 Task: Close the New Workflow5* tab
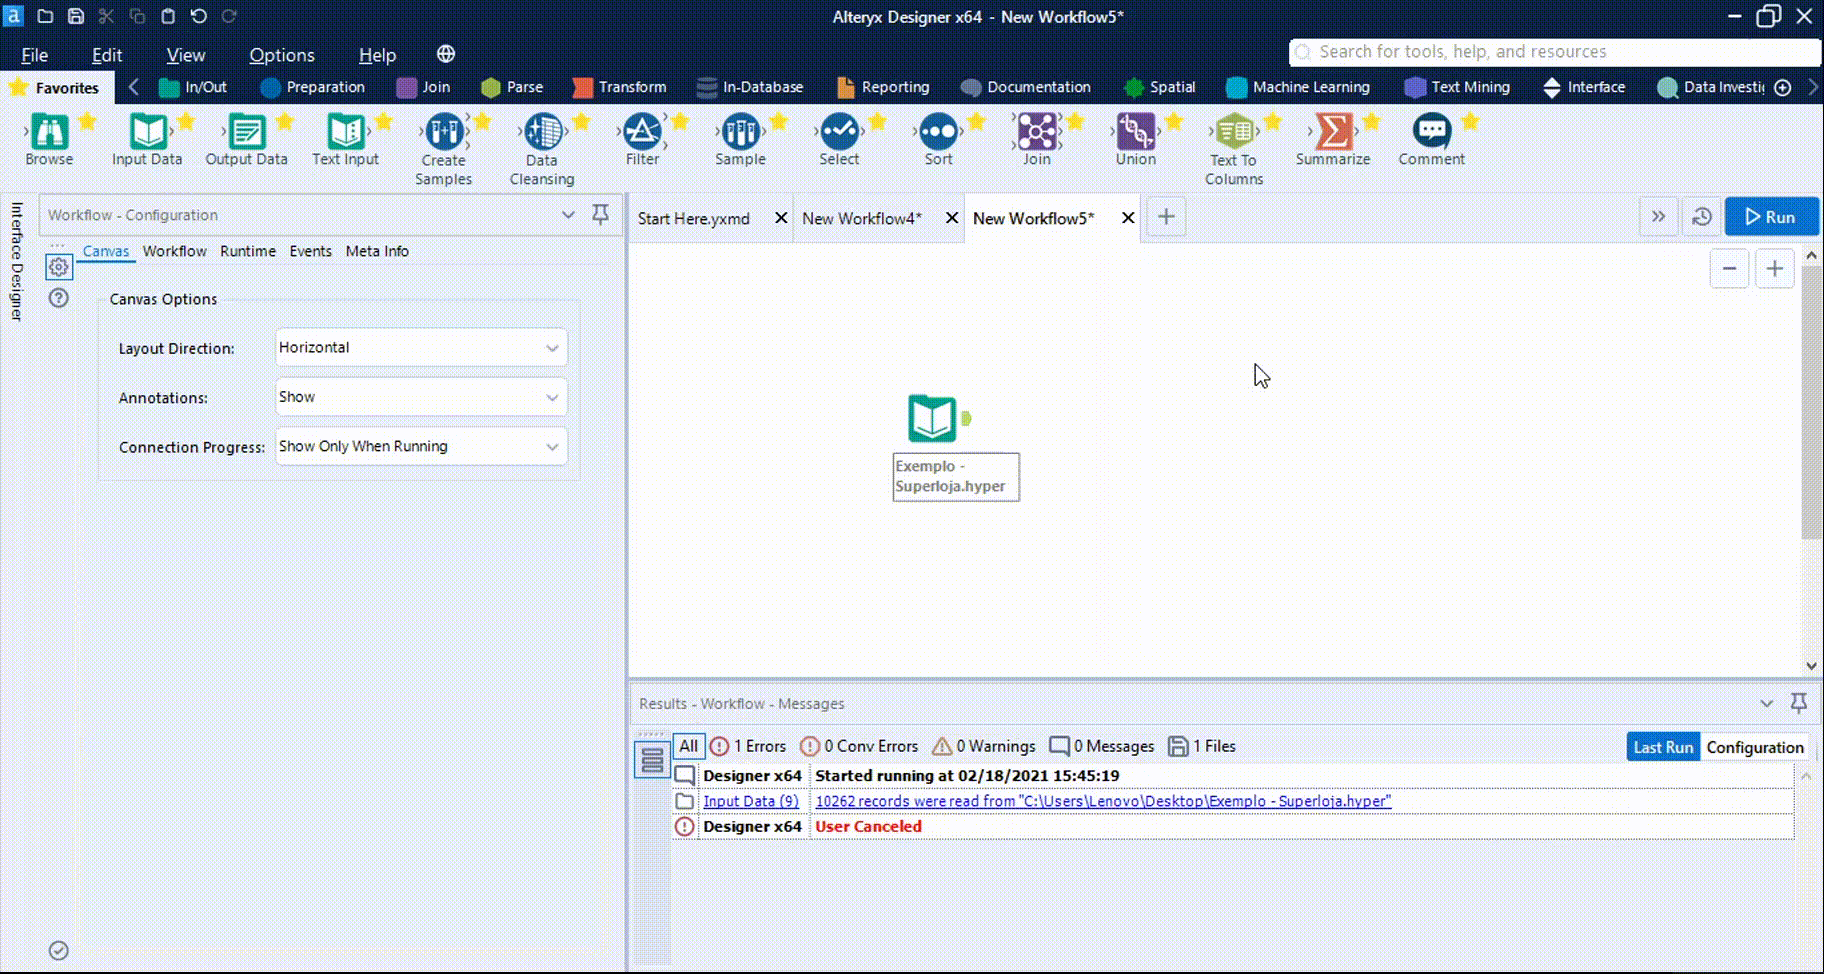[x=1128, y=218]
